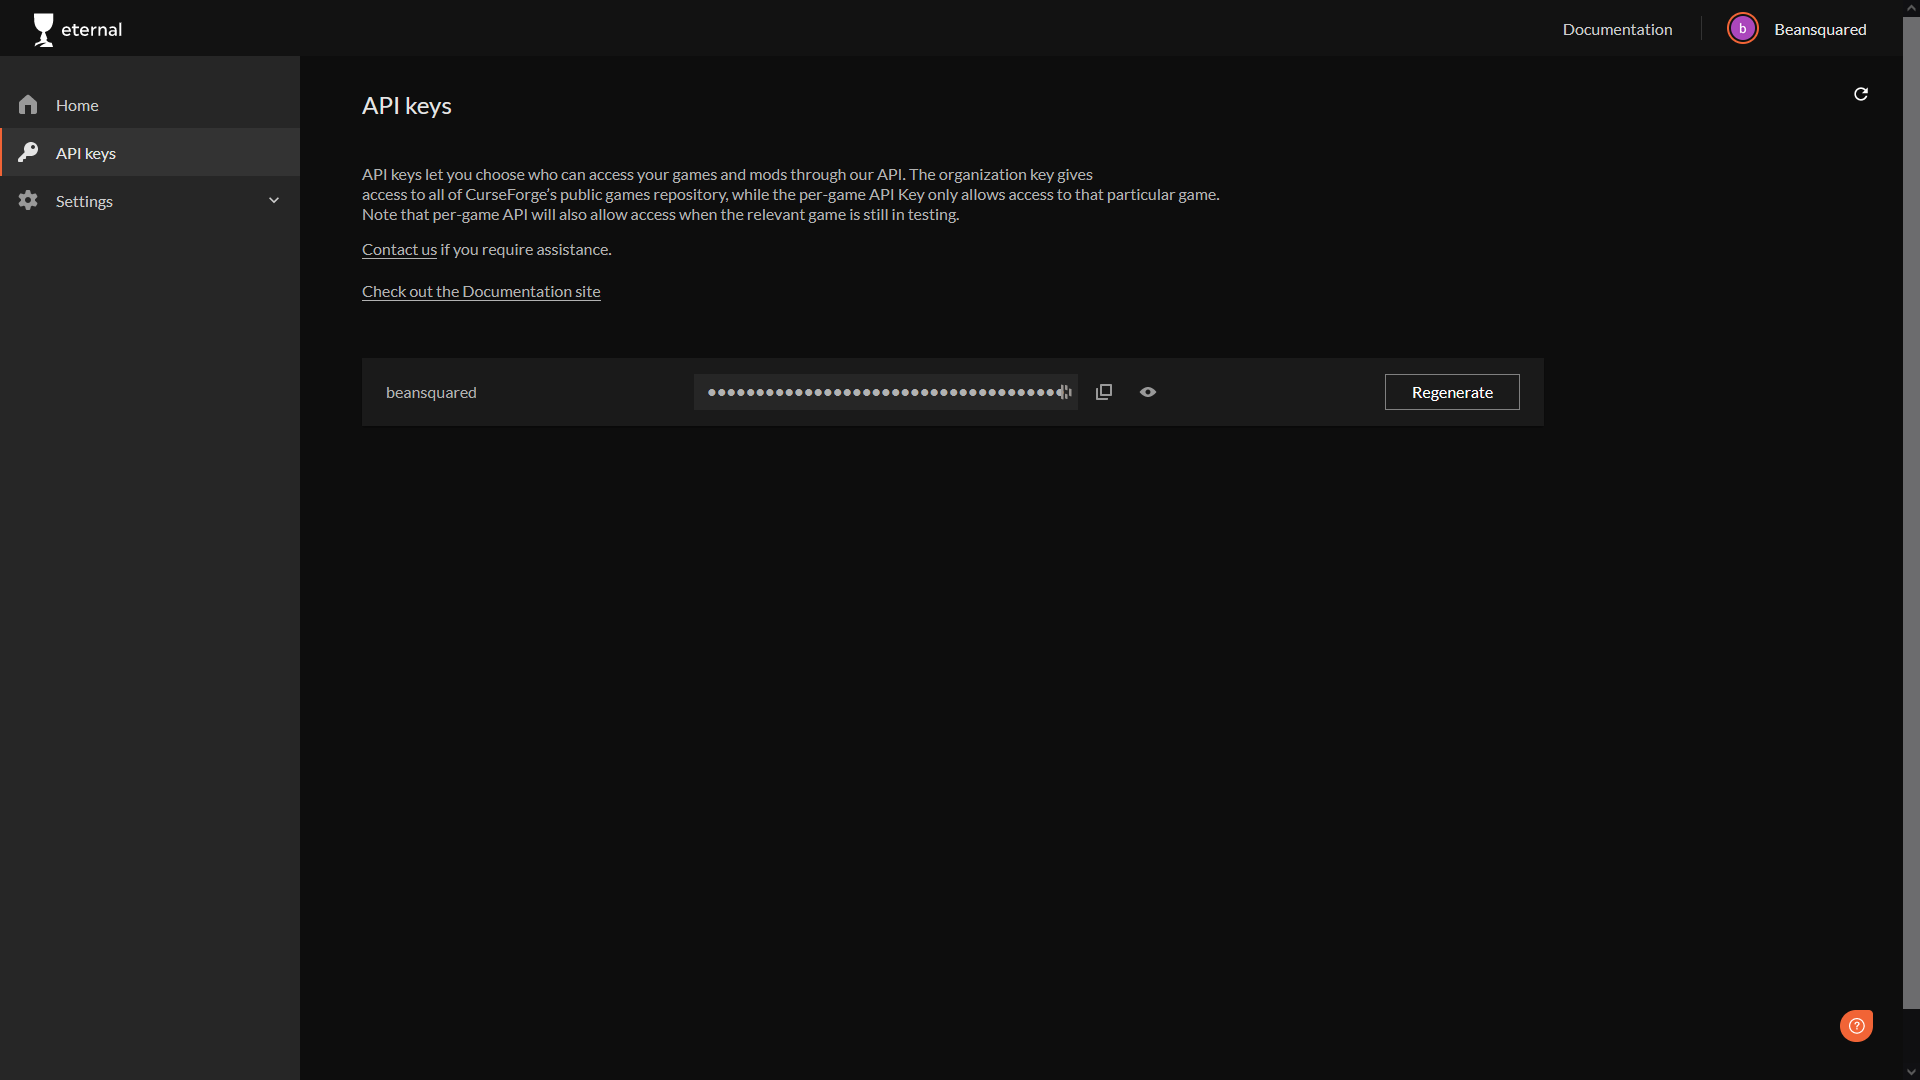This screenshot has height=1080, width=1920.
Task: Click the key icon beside API keys
Action: tap(28, 152)
